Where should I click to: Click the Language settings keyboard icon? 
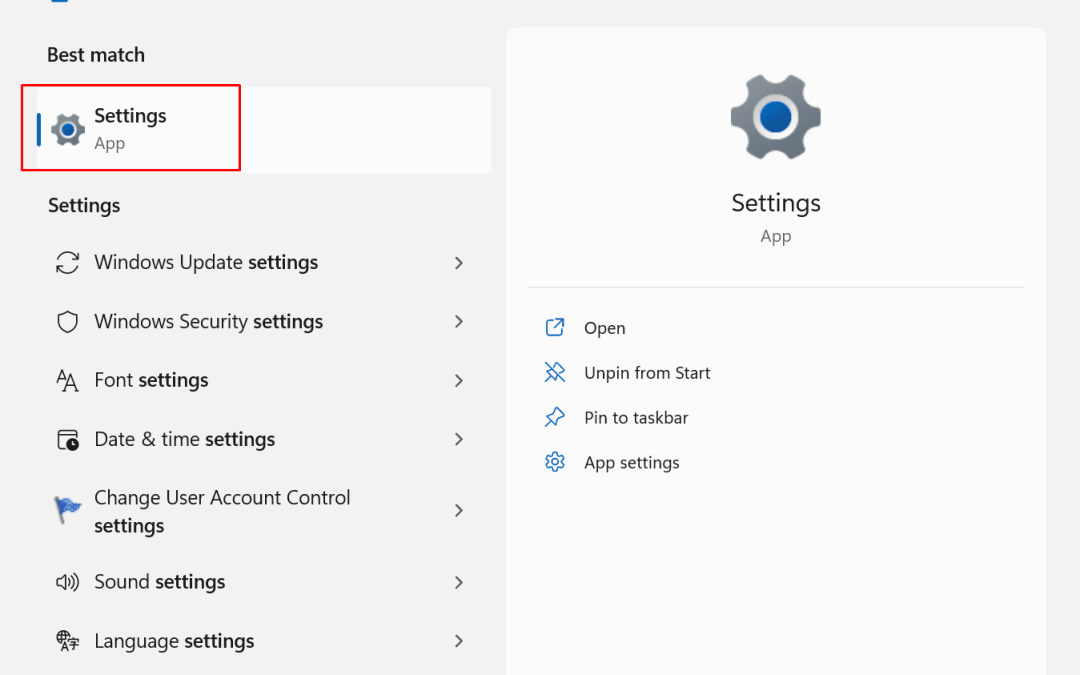[x=67, y=640]
